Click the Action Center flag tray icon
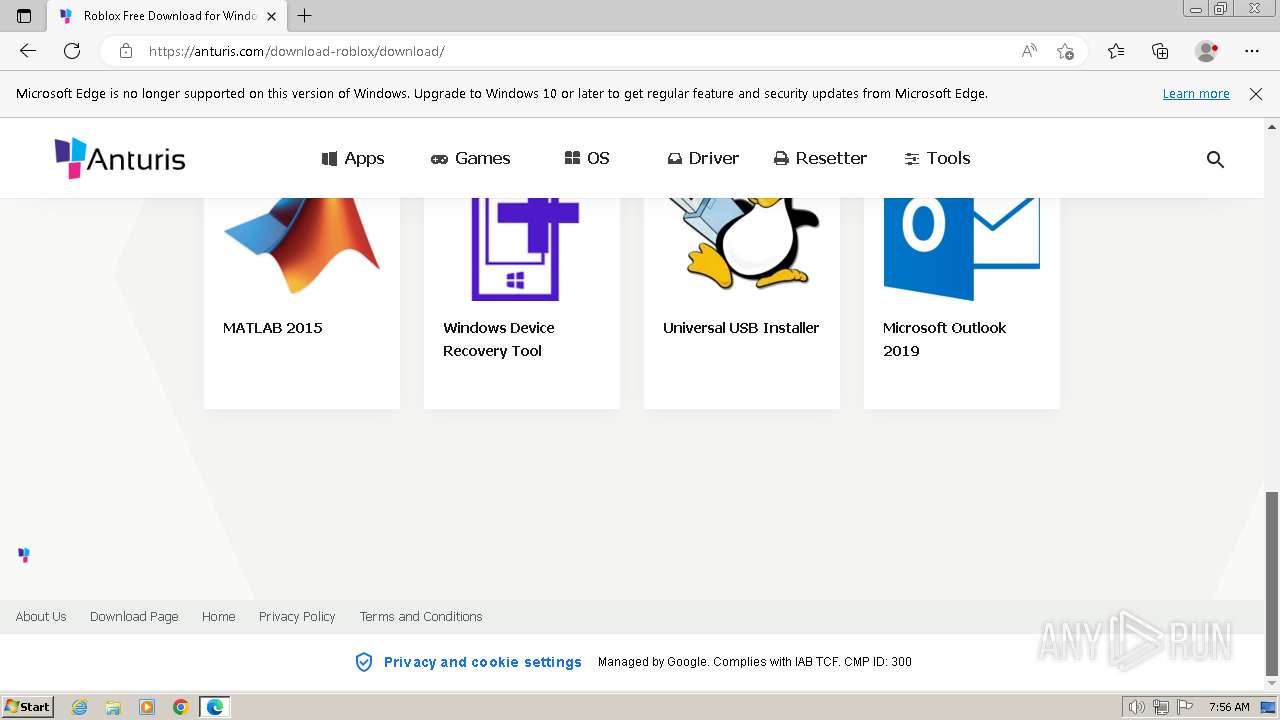The height and width of the screenshot is (720, 1280). click(x=1185, y=707)
